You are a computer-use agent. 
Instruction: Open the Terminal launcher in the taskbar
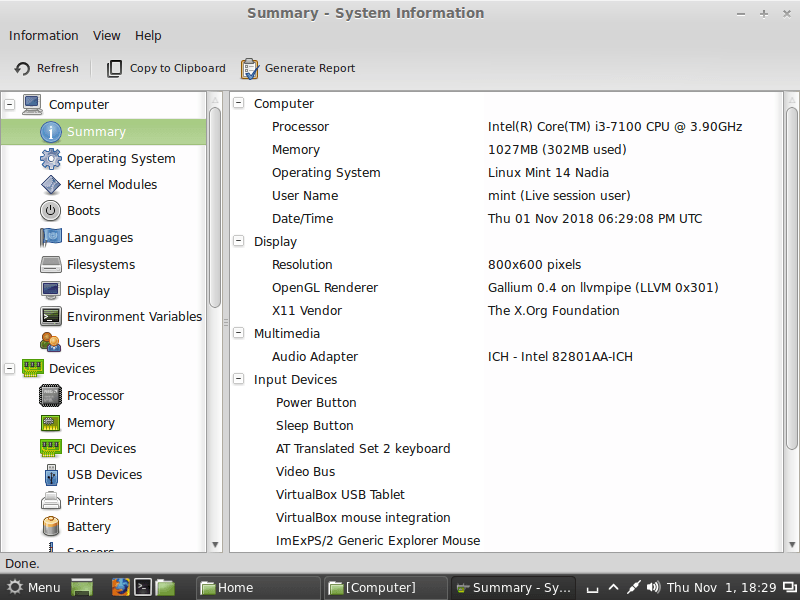tap(142, 588)
